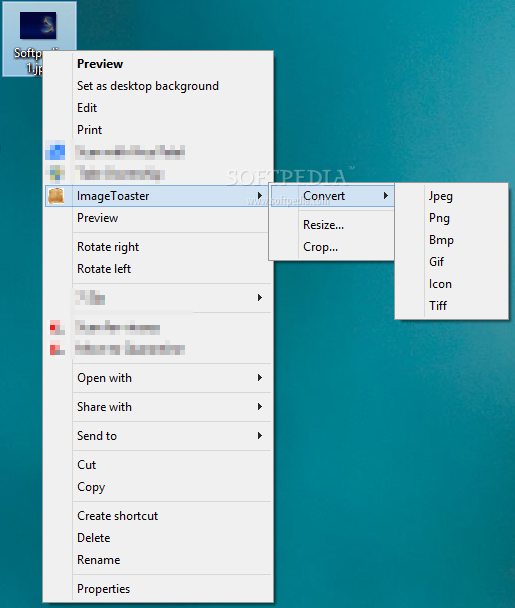
Task: Expand the Open with arrow
Action: (260, 377)
